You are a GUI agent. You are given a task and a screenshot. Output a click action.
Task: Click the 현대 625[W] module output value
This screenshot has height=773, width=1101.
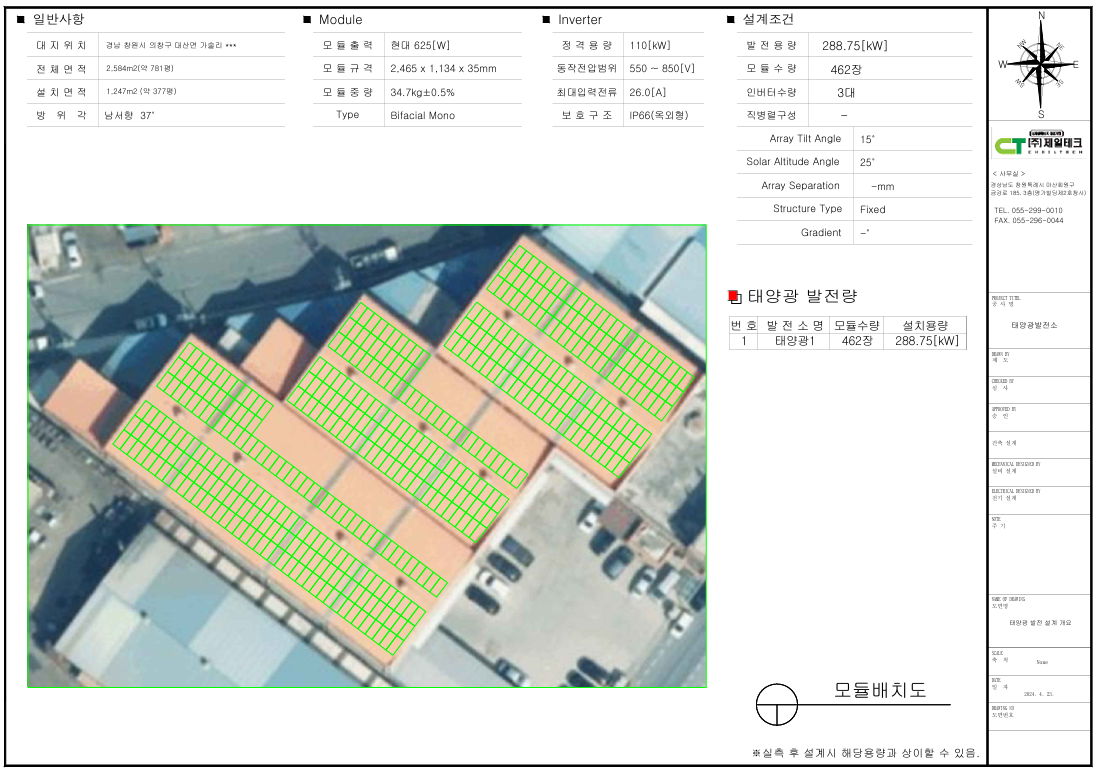tap(420, 46)
